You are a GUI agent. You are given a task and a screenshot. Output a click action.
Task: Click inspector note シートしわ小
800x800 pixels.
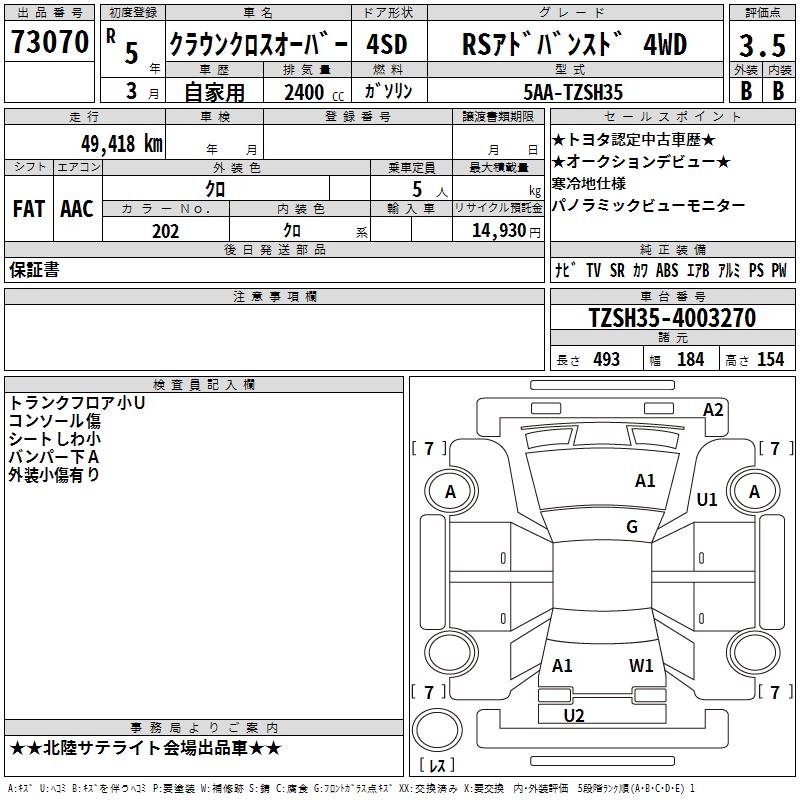[x=55, y=439]
